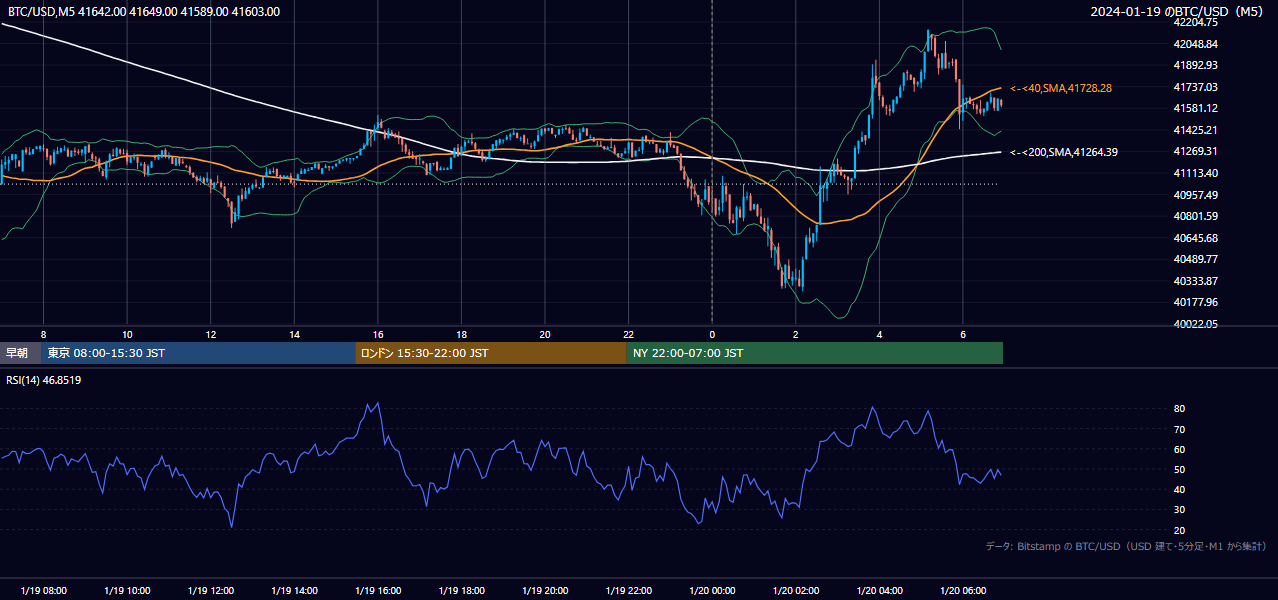Click price axis value 40333.87
The width and height of the screenshot is (1278, 600).
point(1196,281)
